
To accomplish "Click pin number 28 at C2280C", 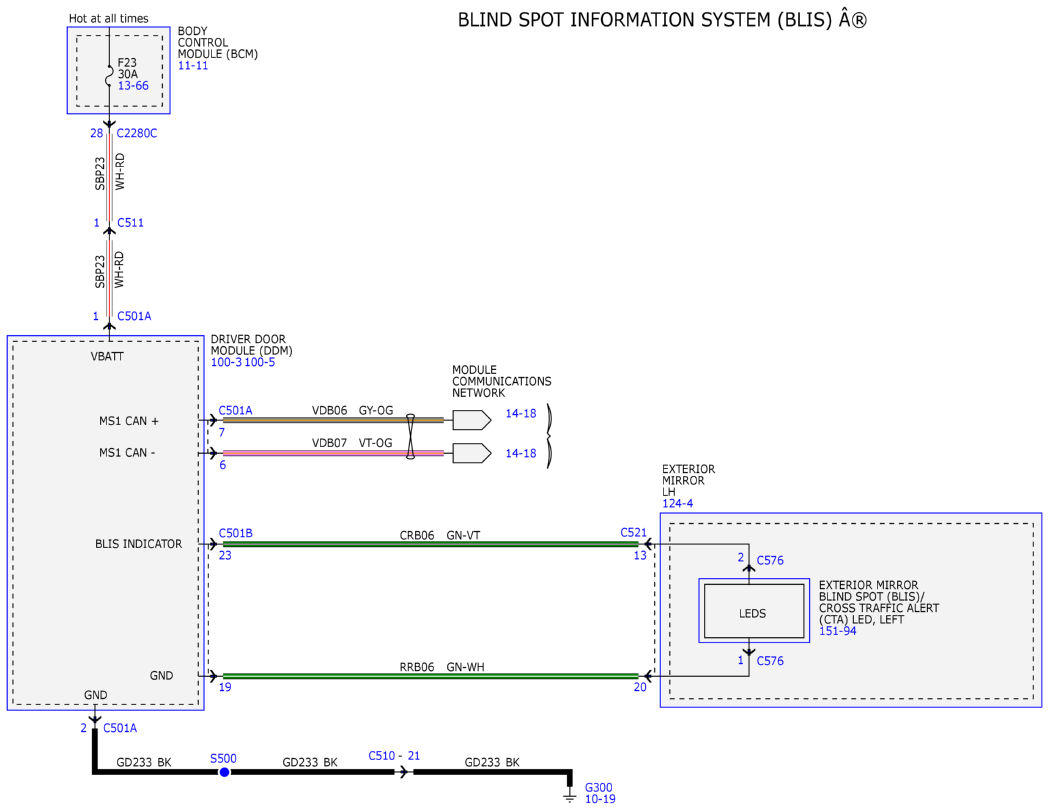I will pyautogui.click(x=96, y=133).
